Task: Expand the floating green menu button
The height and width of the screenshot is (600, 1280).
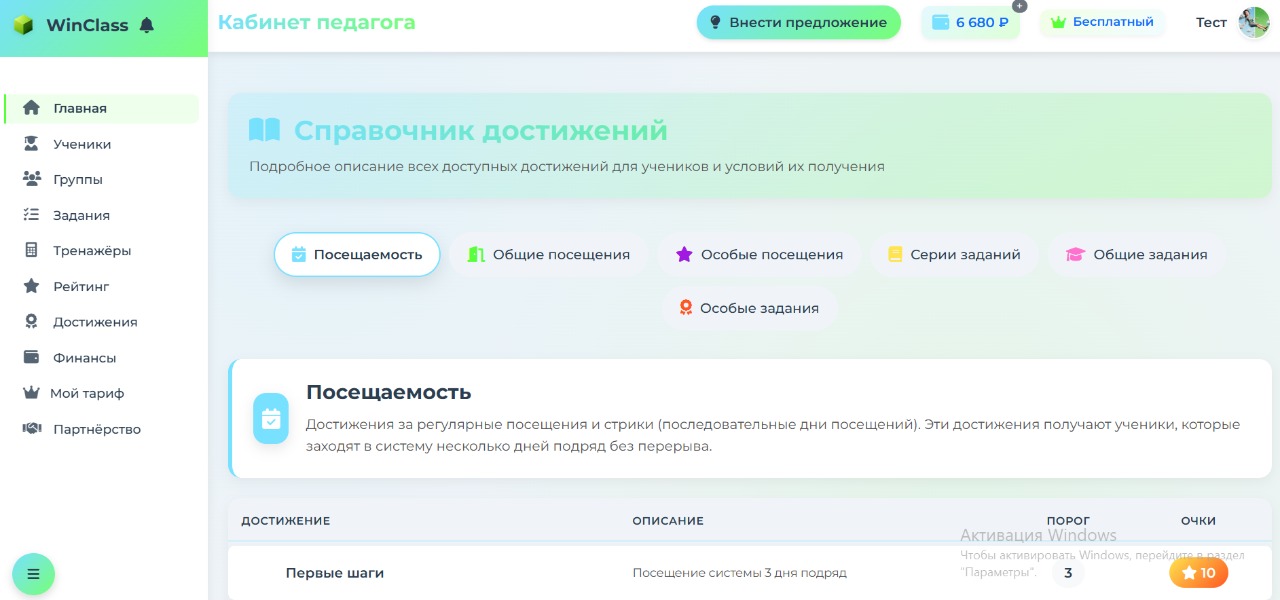Action: 33,573
